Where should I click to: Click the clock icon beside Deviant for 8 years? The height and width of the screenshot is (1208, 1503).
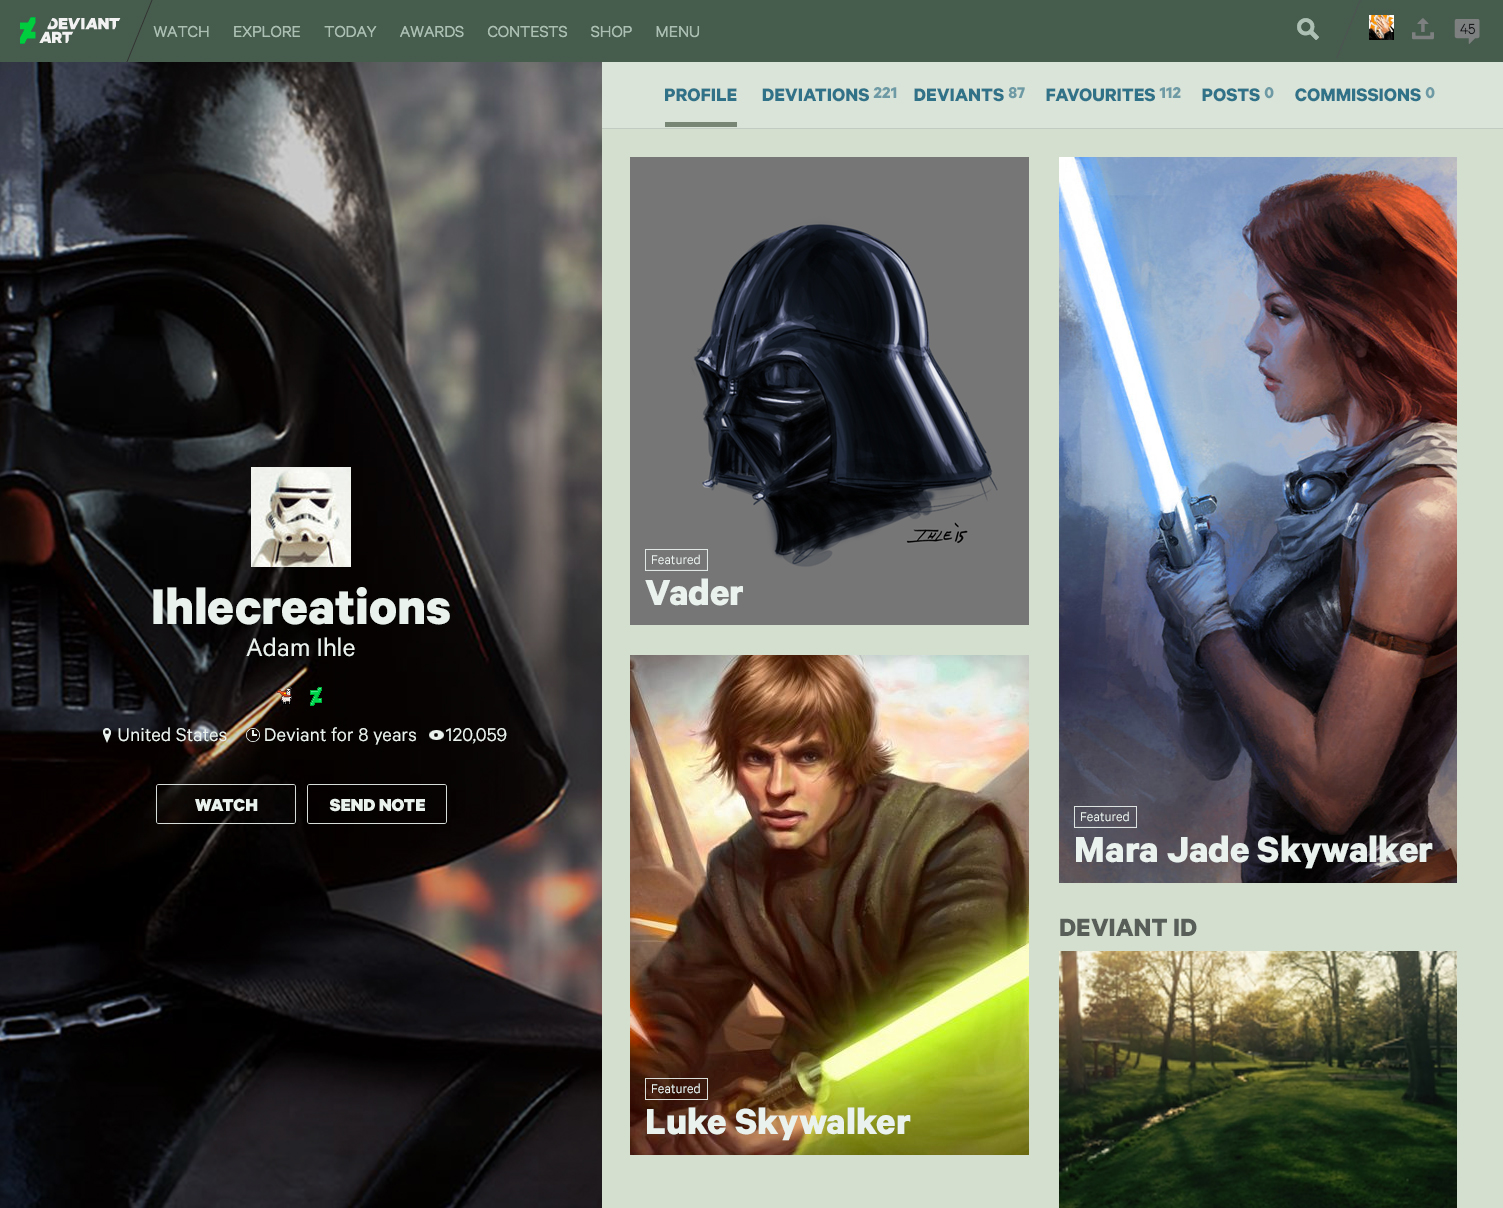point(253,735)
